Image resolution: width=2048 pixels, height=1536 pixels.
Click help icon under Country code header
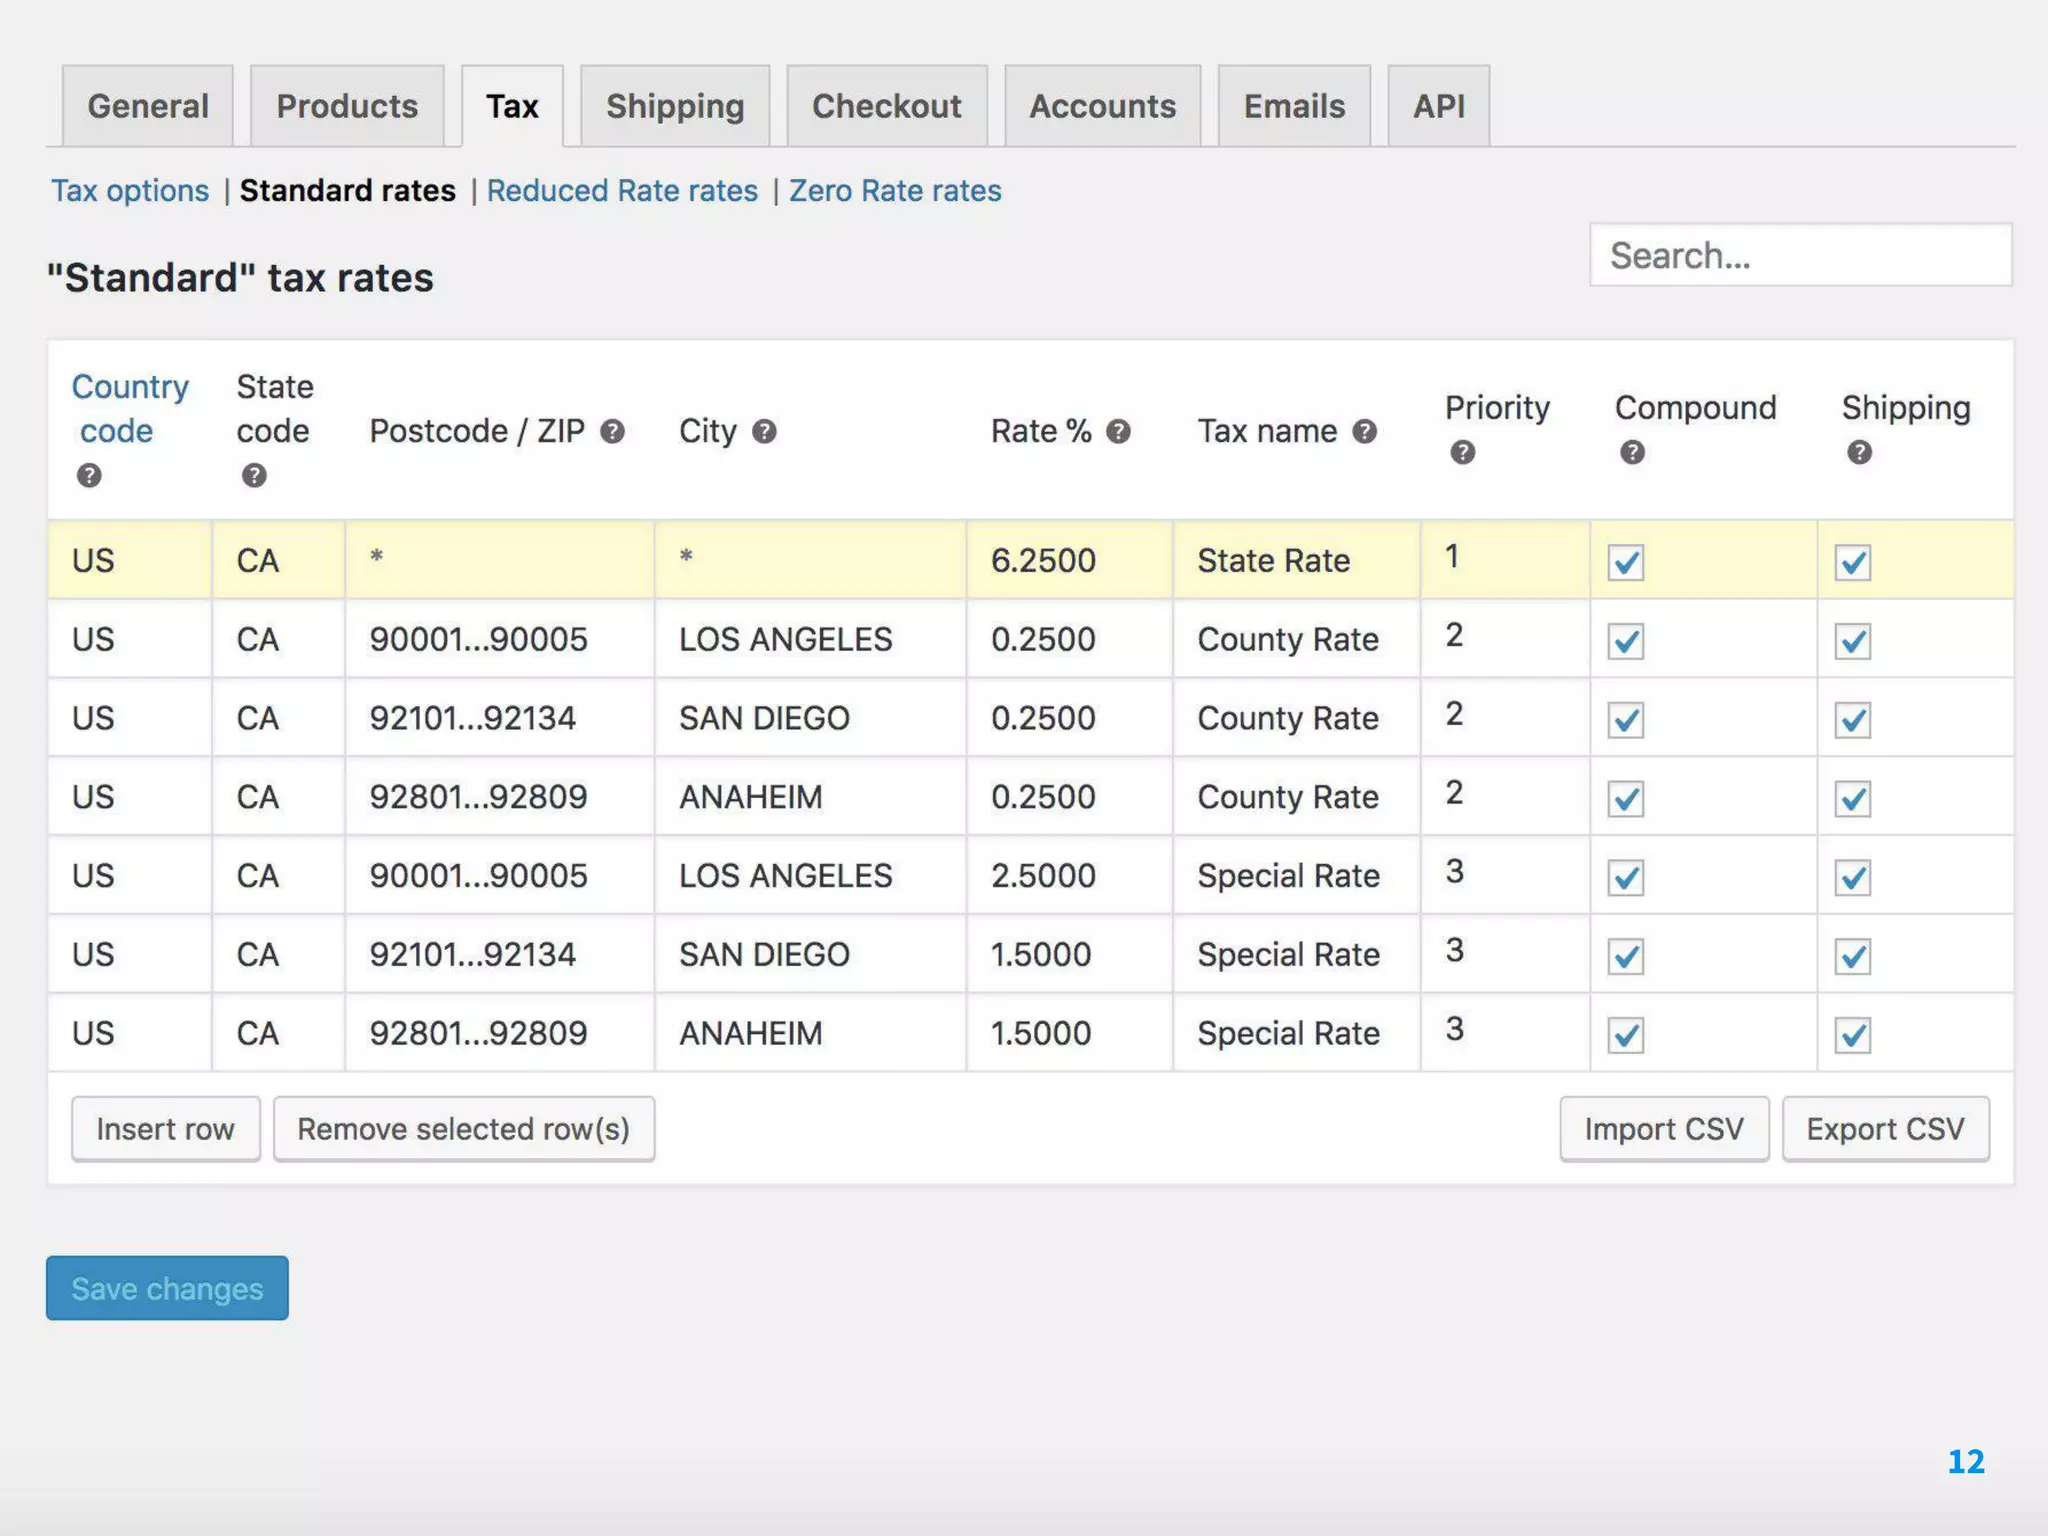[x=89, y=476]
